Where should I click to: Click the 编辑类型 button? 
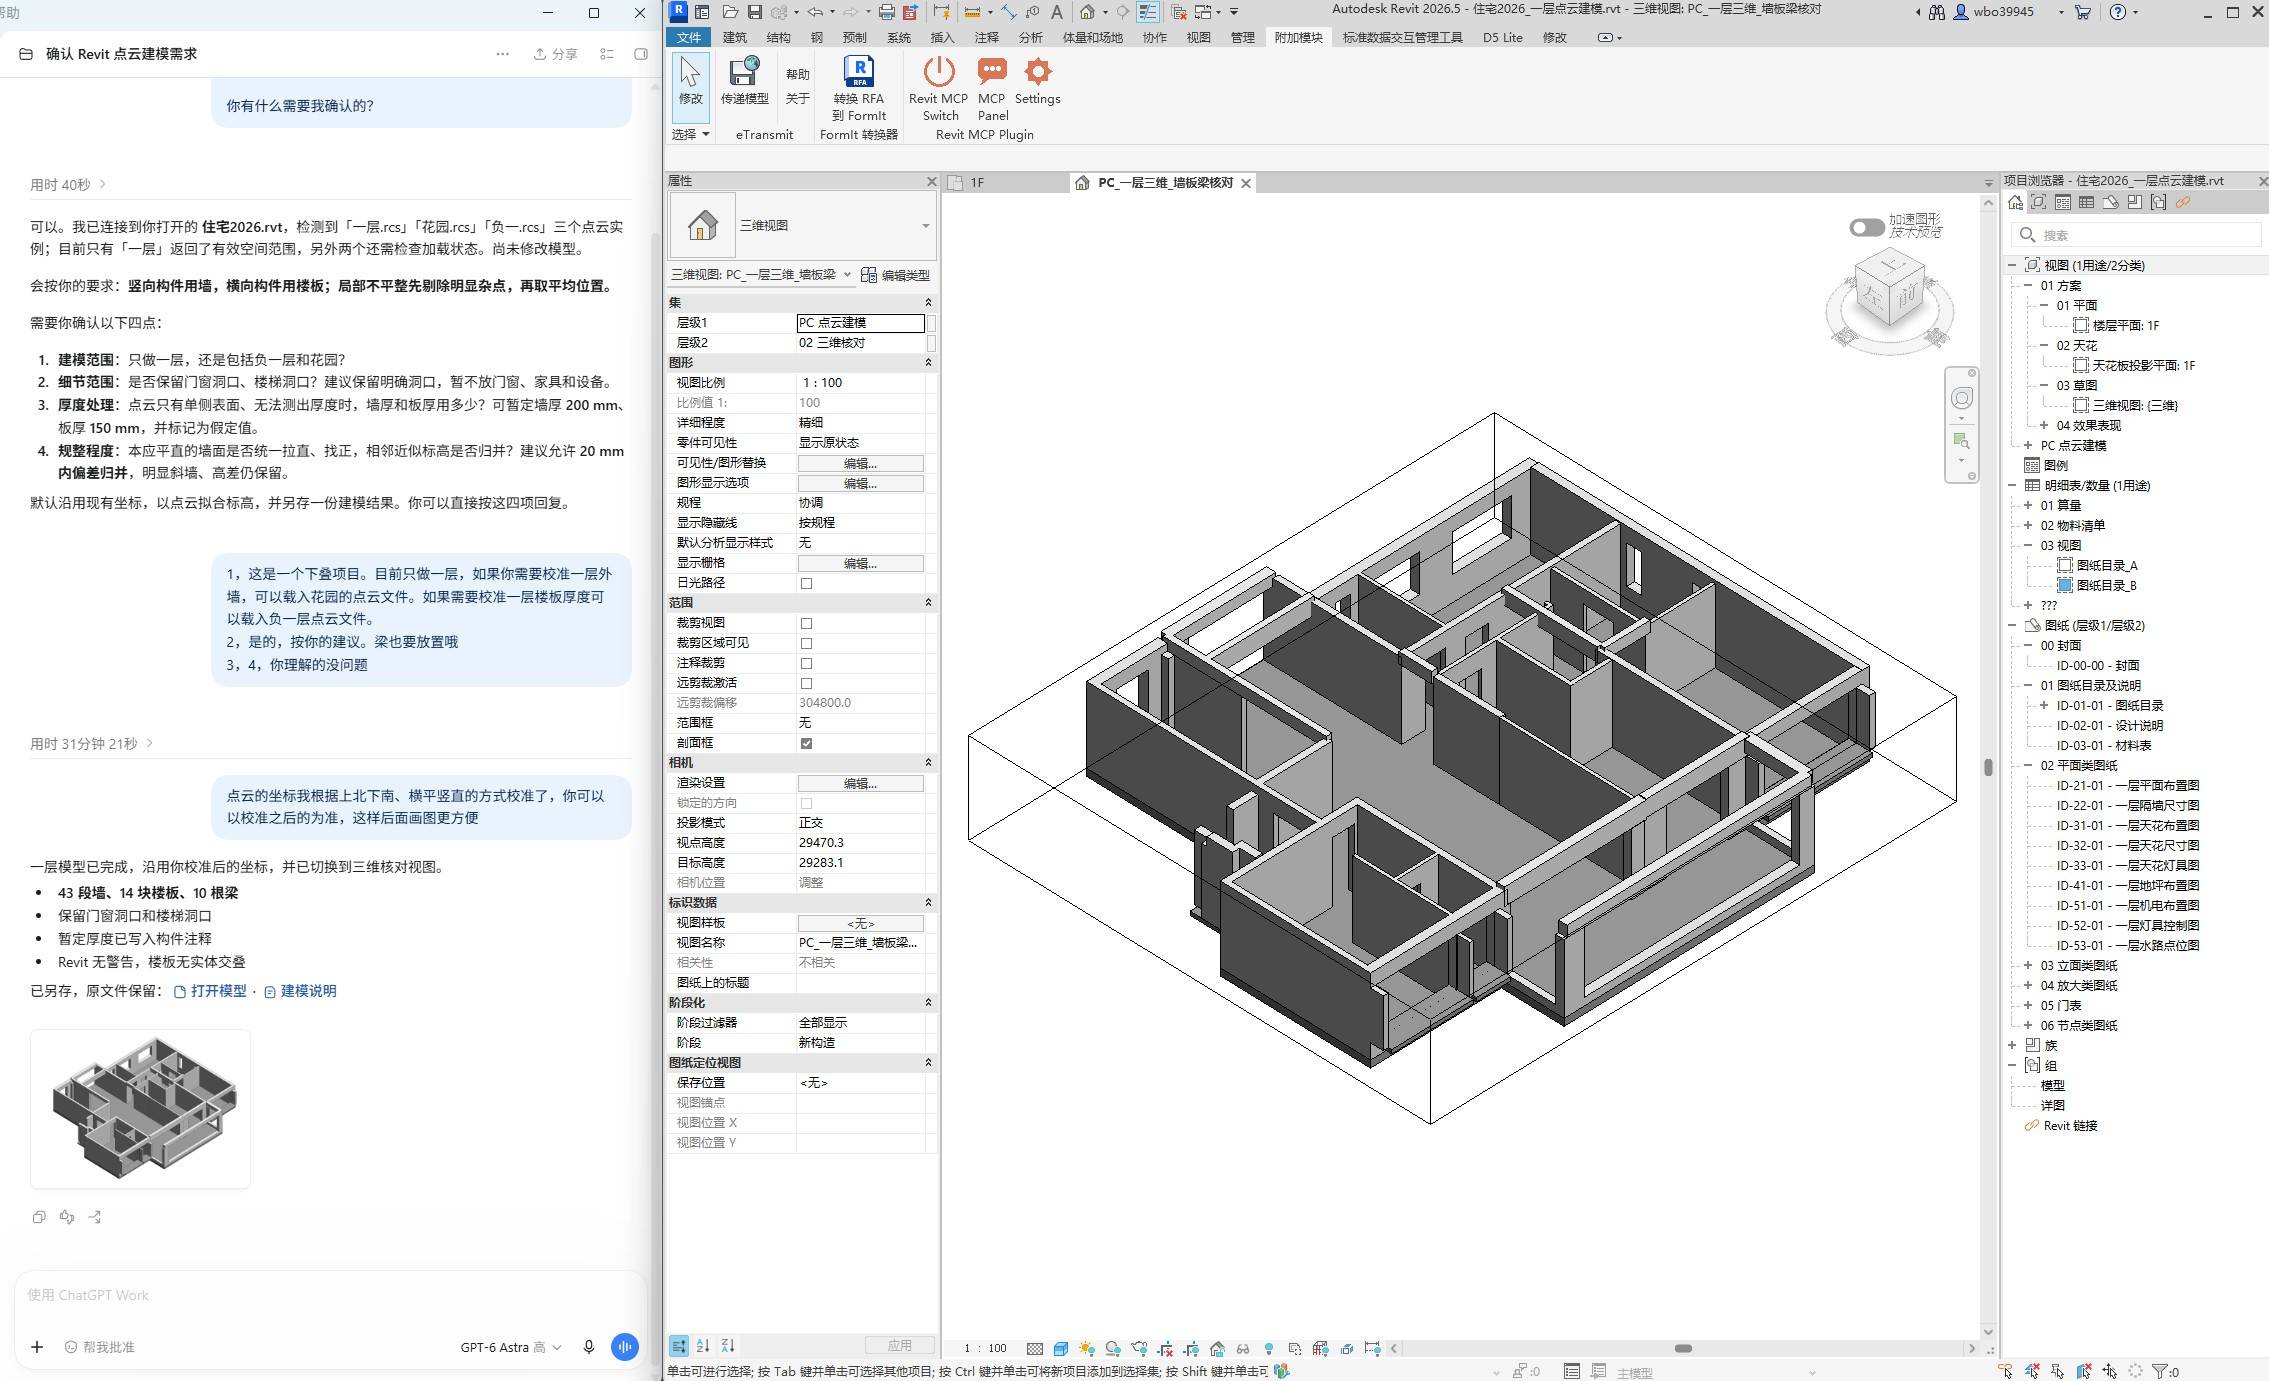[896, 275]
